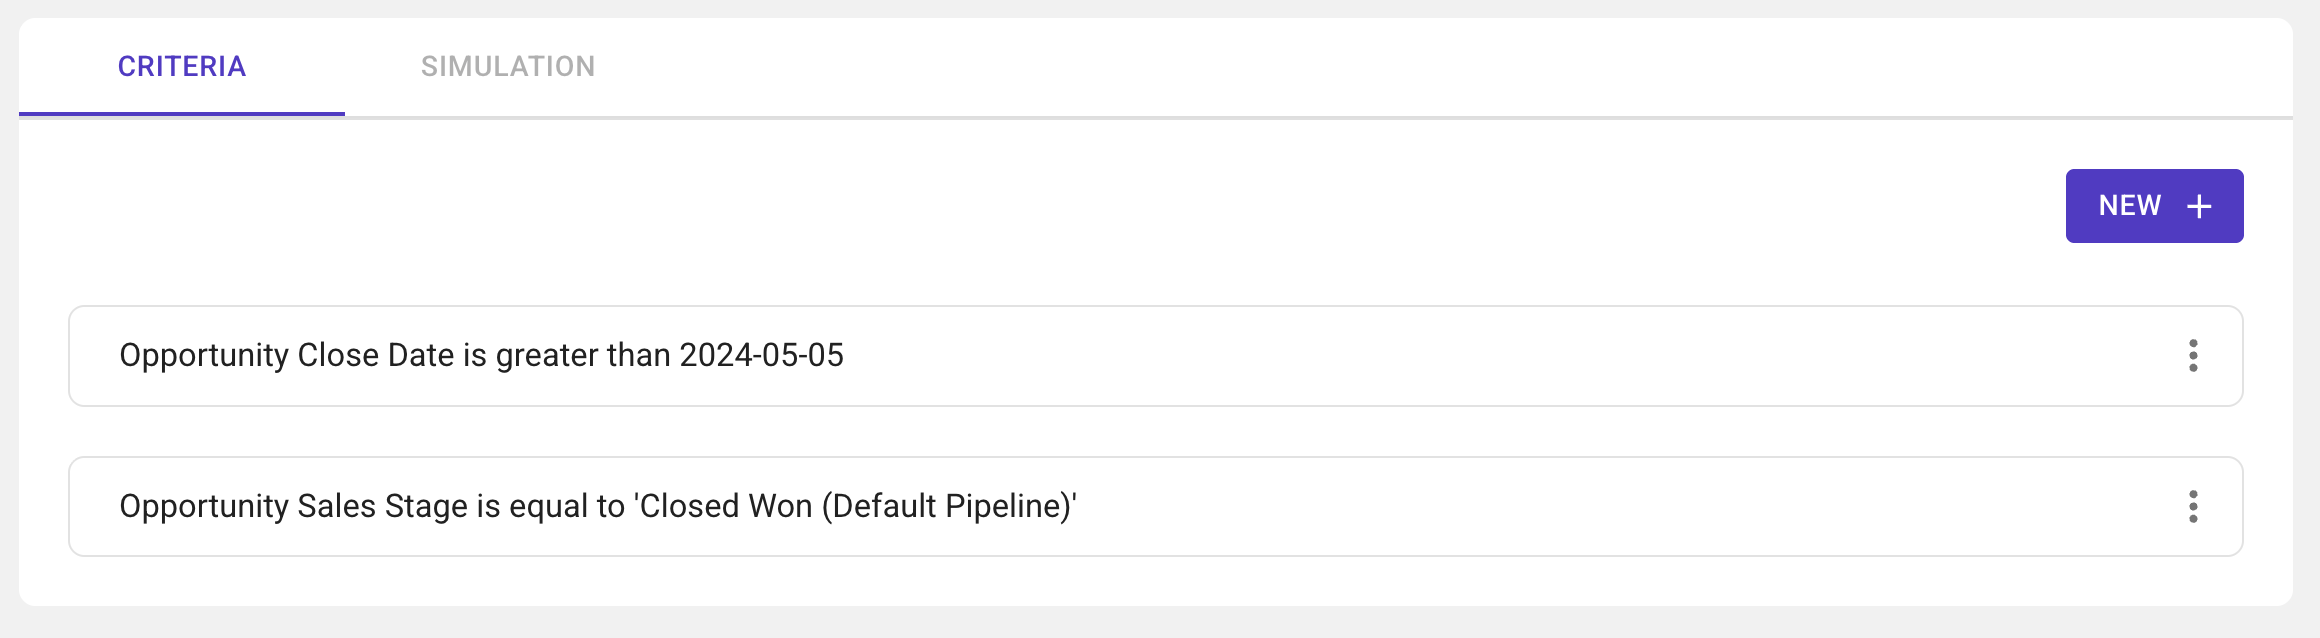Click the purple underline beneath the CRITERIA tab

(182, 114)
